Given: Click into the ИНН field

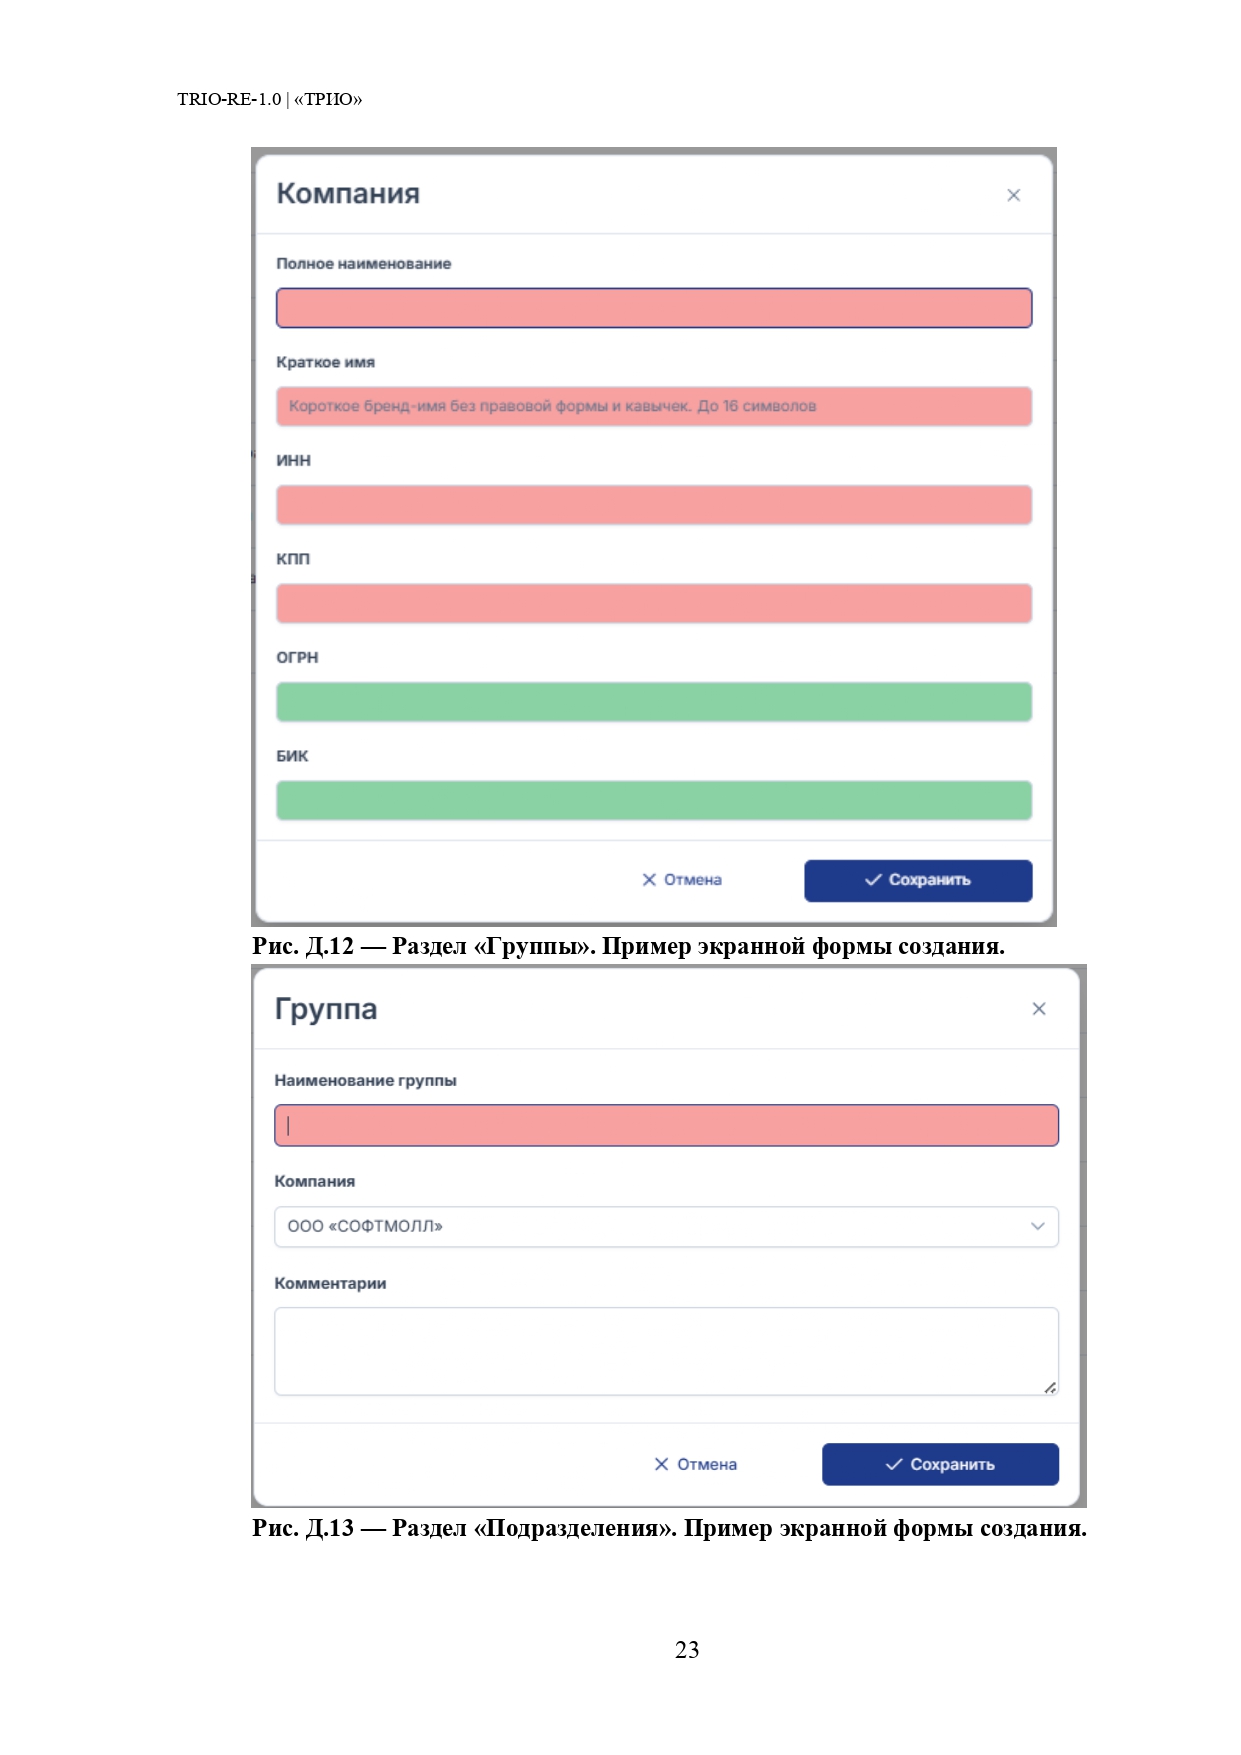Looking at the screenshot, I should pyautogui.click(x=653, y=505).
